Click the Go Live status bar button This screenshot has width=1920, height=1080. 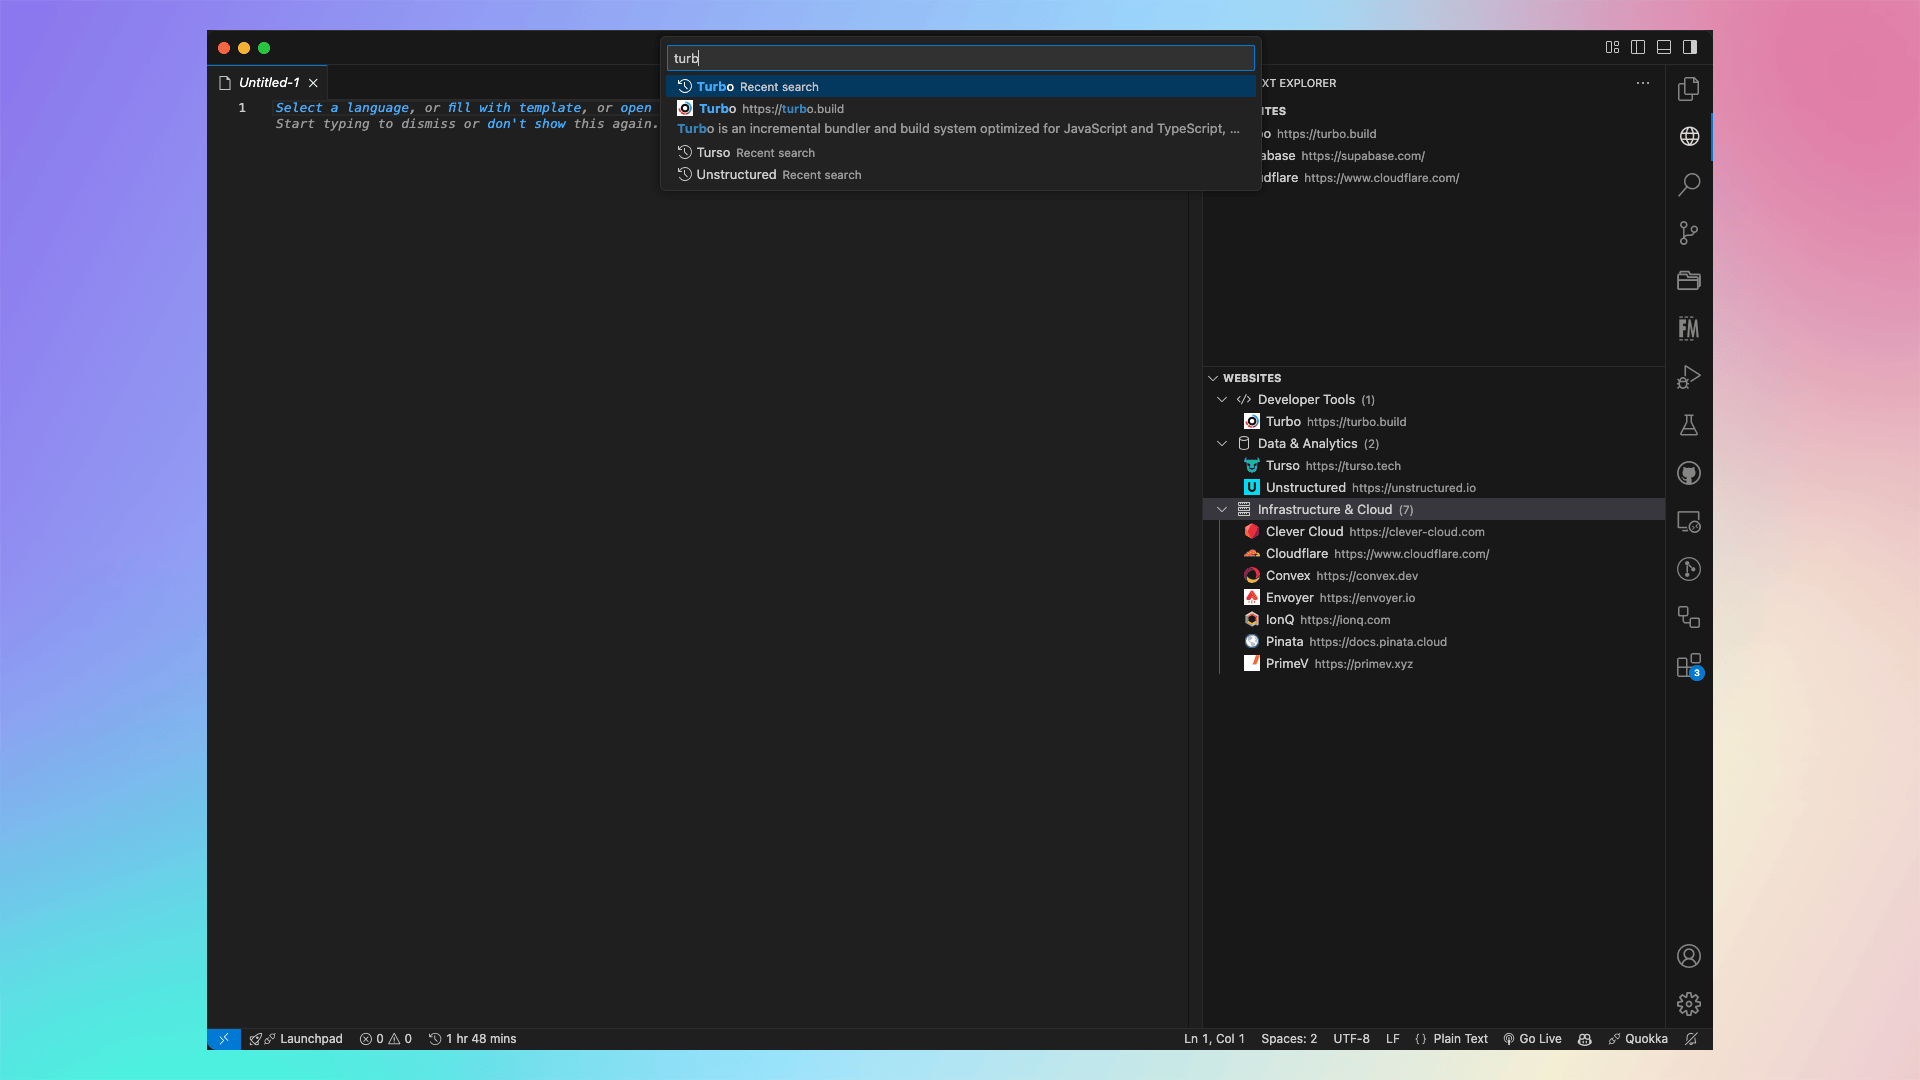(x=1532, y=1038)
